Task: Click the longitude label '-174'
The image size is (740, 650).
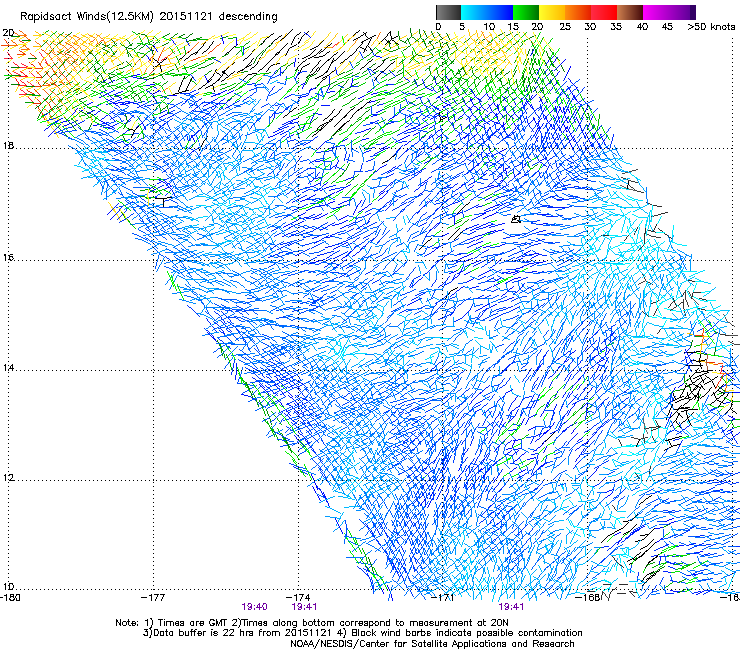Action: click(298, 597)
